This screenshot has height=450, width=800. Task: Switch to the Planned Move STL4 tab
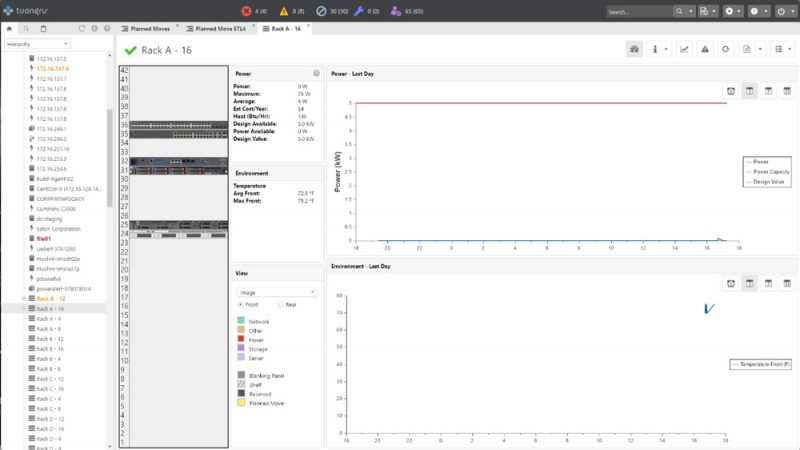pyautogui.click(x=221, y=29)
